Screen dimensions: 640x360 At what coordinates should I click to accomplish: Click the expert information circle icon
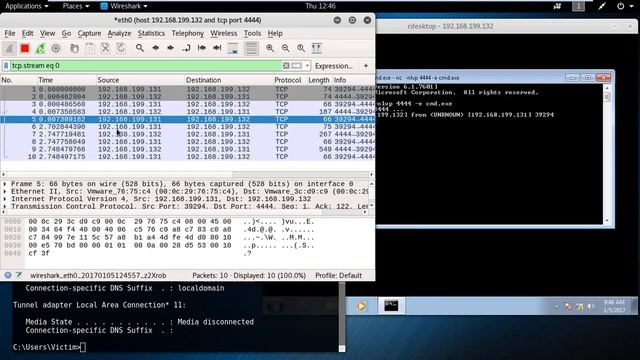click(x=8, y=276)
